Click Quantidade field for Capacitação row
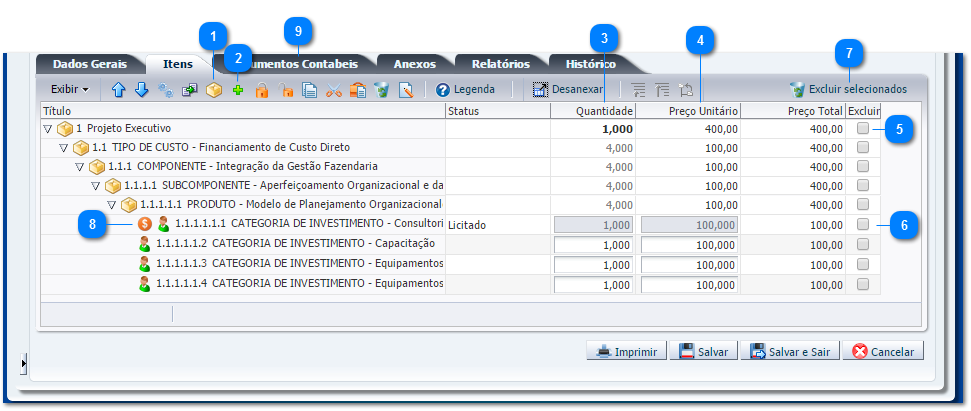The width and height of the screenshot is (971, 411). 594,244
